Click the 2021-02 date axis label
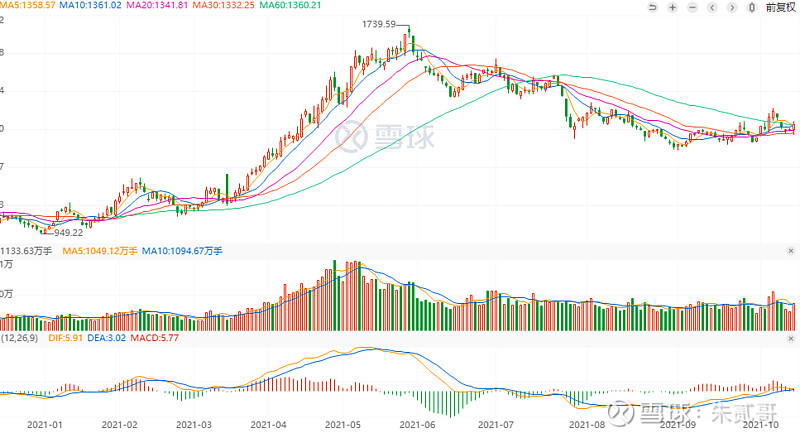The height and width of the screenshot is (438, 800). [119, 425]
